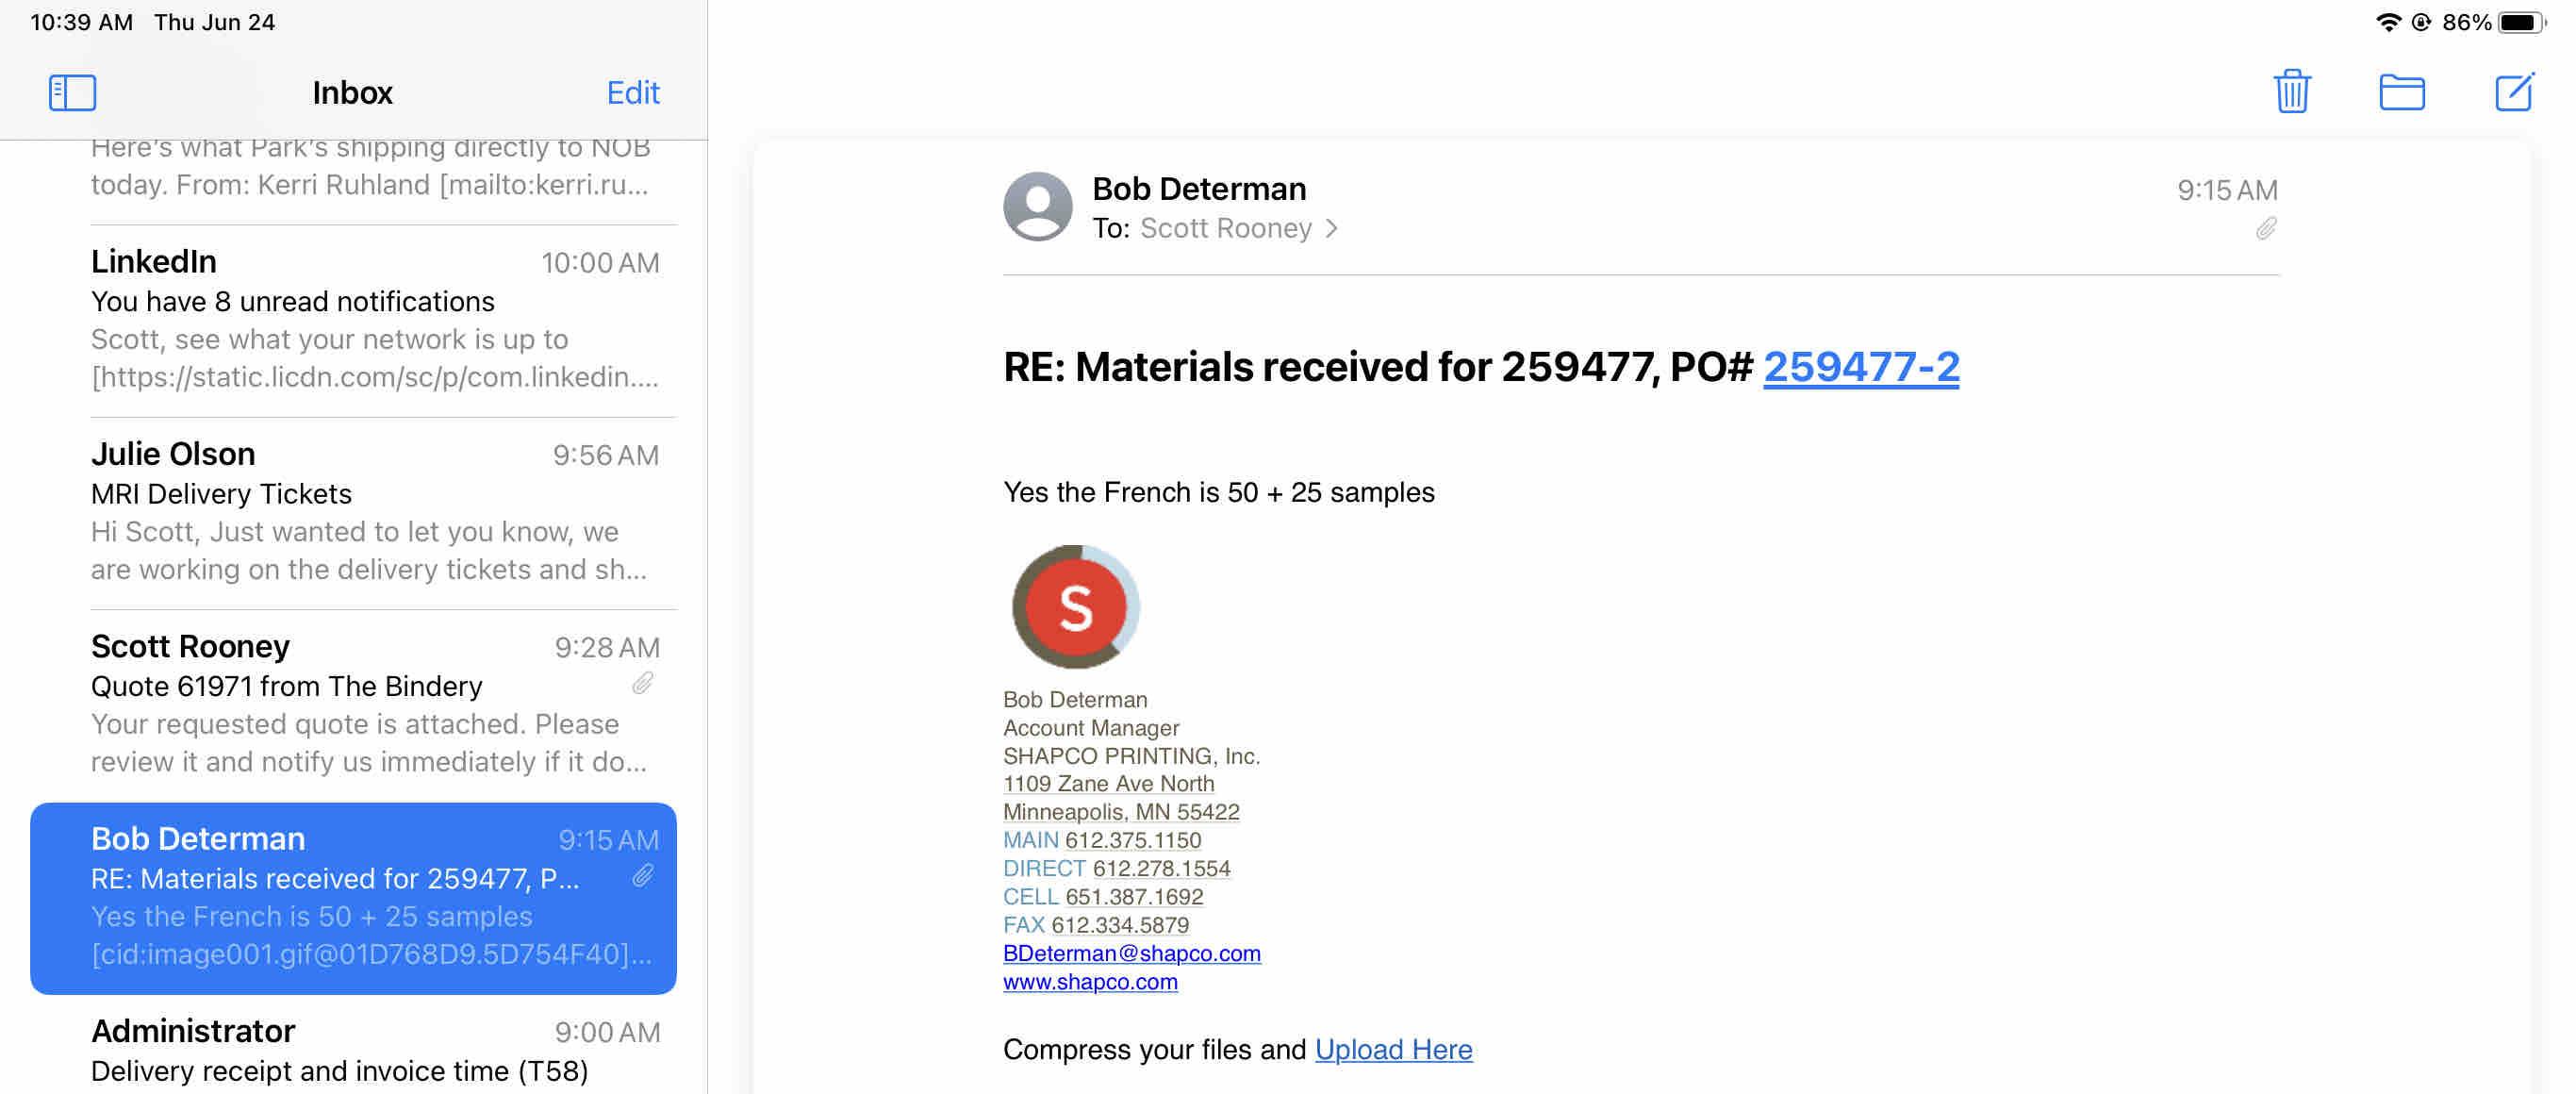Click the Edit button in Inbox
Viewport: 2576px width, 1094px height.
(x=632, y=93)
